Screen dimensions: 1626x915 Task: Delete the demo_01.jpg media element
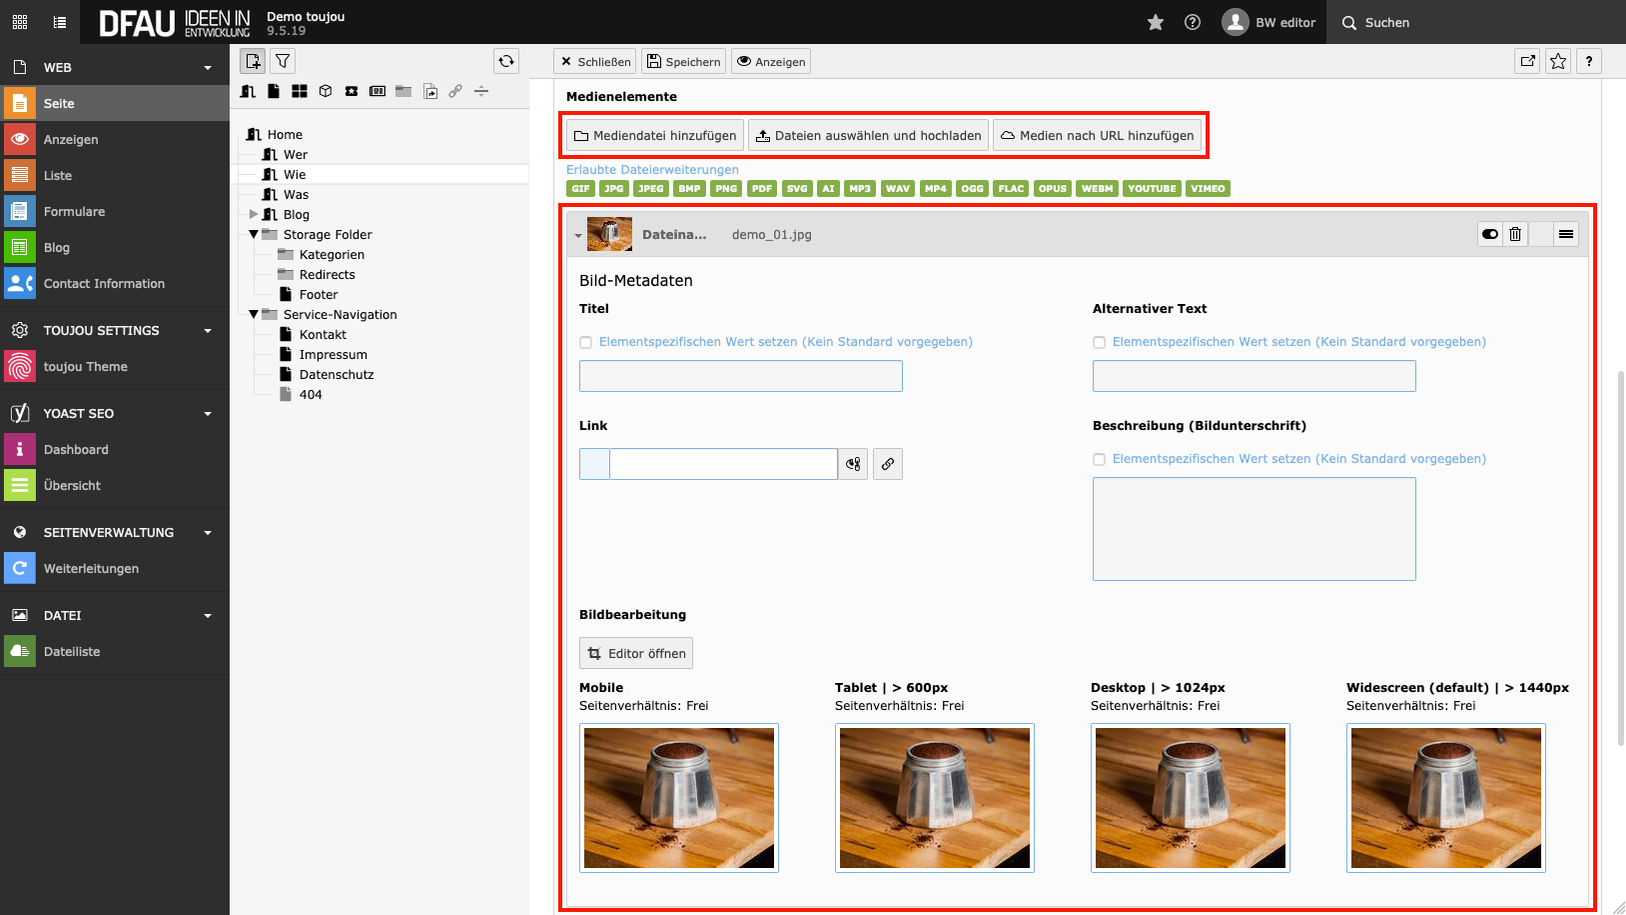click(x=1515, y=234)
